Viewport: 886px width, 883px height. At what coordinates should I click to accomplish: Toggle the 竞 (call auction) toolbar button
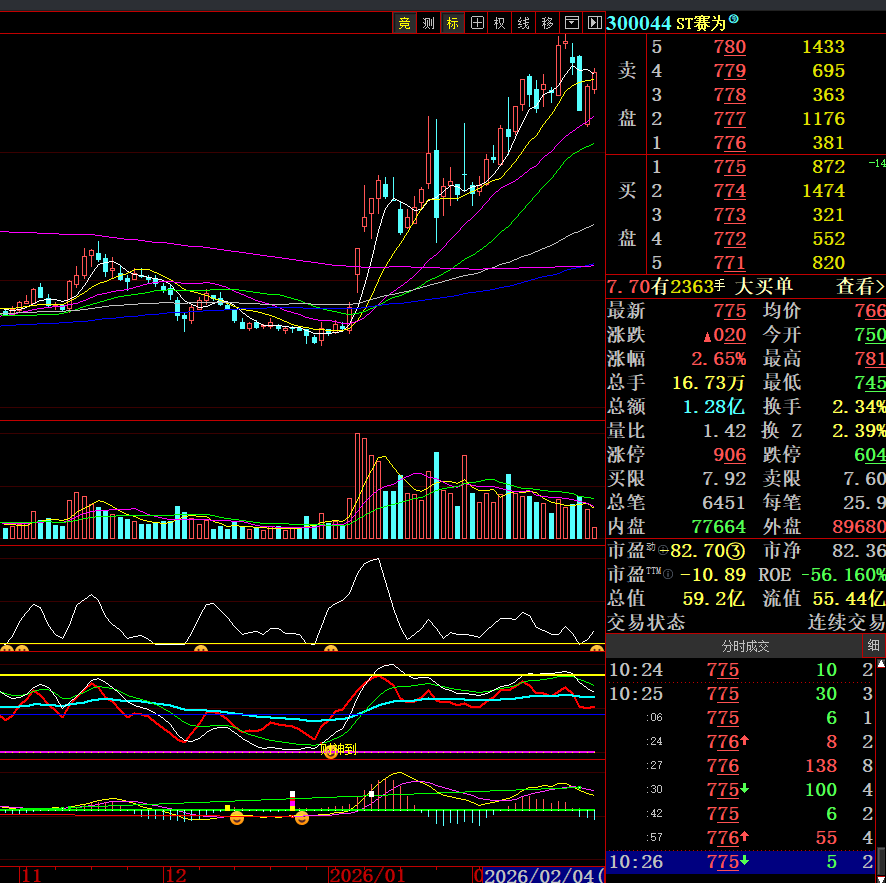(405, 23)
